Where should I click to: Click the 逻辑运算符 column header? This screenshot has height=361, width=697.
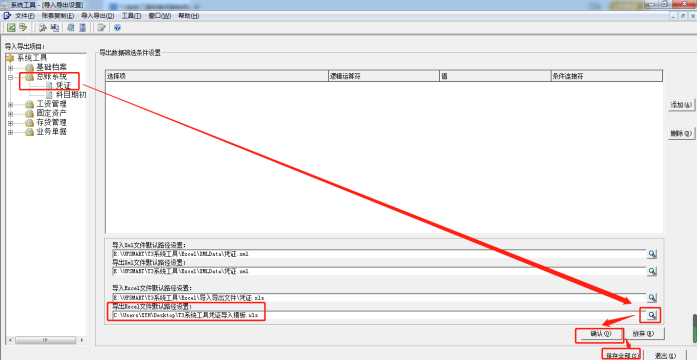tap(384, 76)
